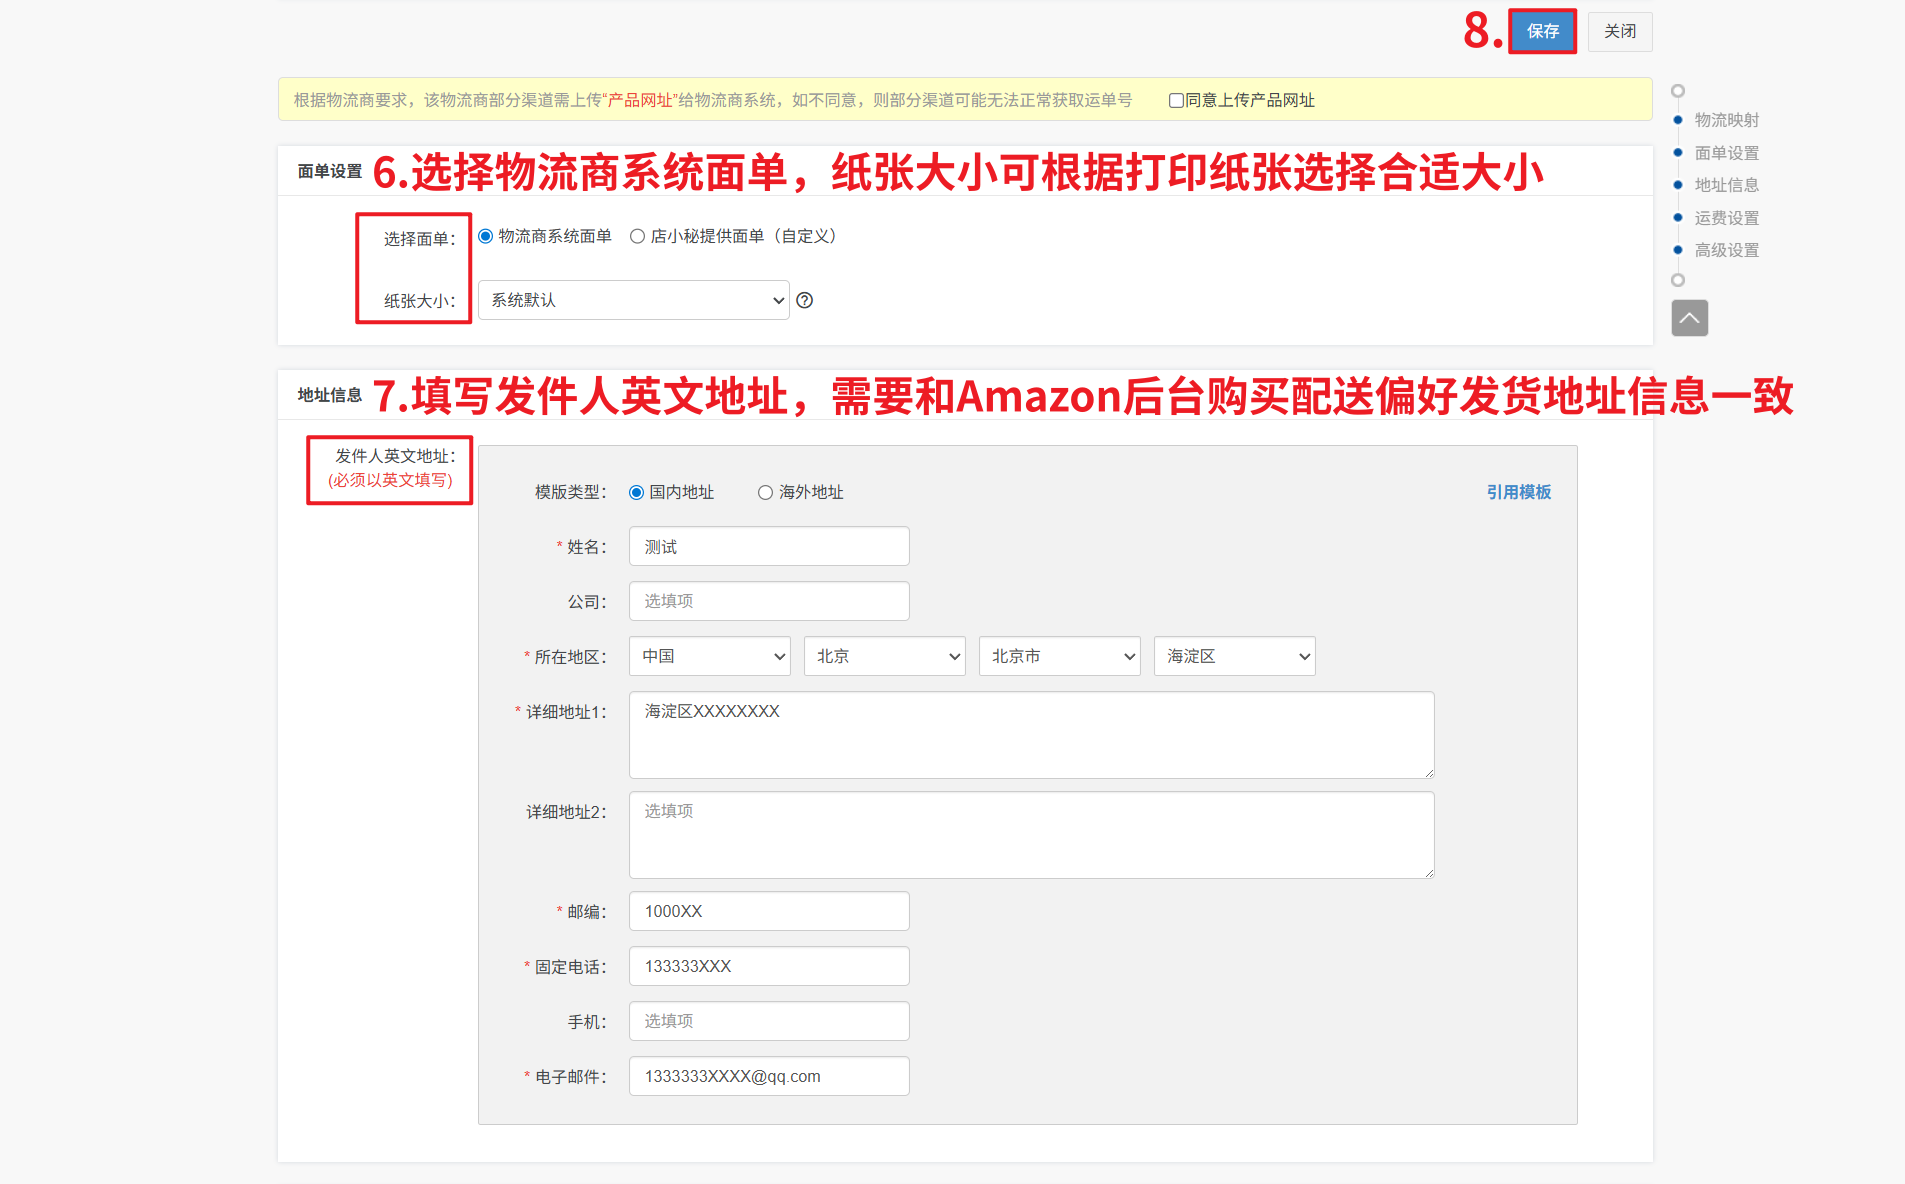Click into the 姓名 input field

coord(768,547)
